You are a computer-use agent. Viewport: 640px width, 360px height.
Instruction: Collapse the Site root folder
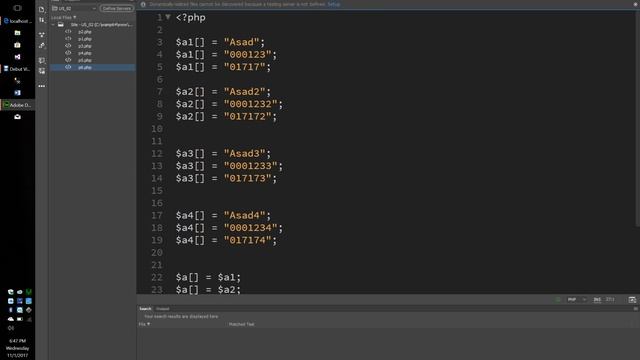tap(53, 25)
